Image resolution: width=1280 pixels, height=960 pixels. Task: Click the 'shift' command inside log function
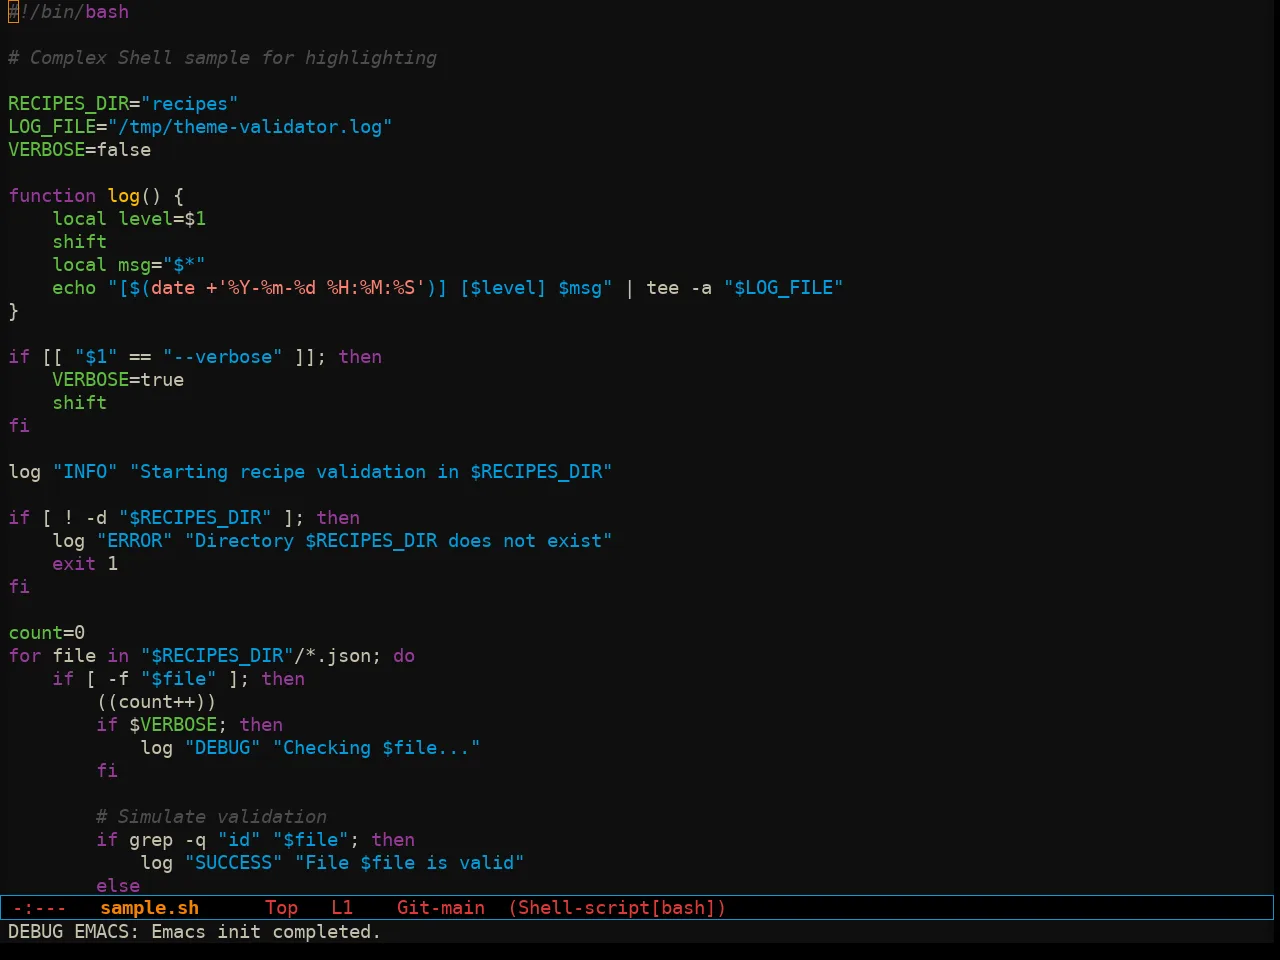pyautogui.click(x=79, y=242)
